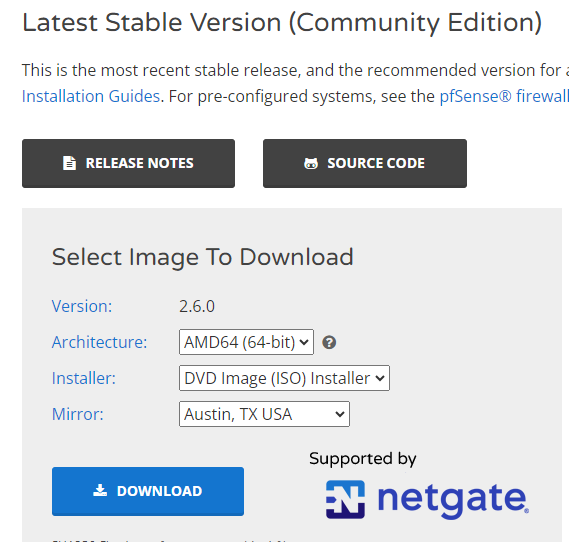
Task: Click the Version: label
Action: point(82,306)
